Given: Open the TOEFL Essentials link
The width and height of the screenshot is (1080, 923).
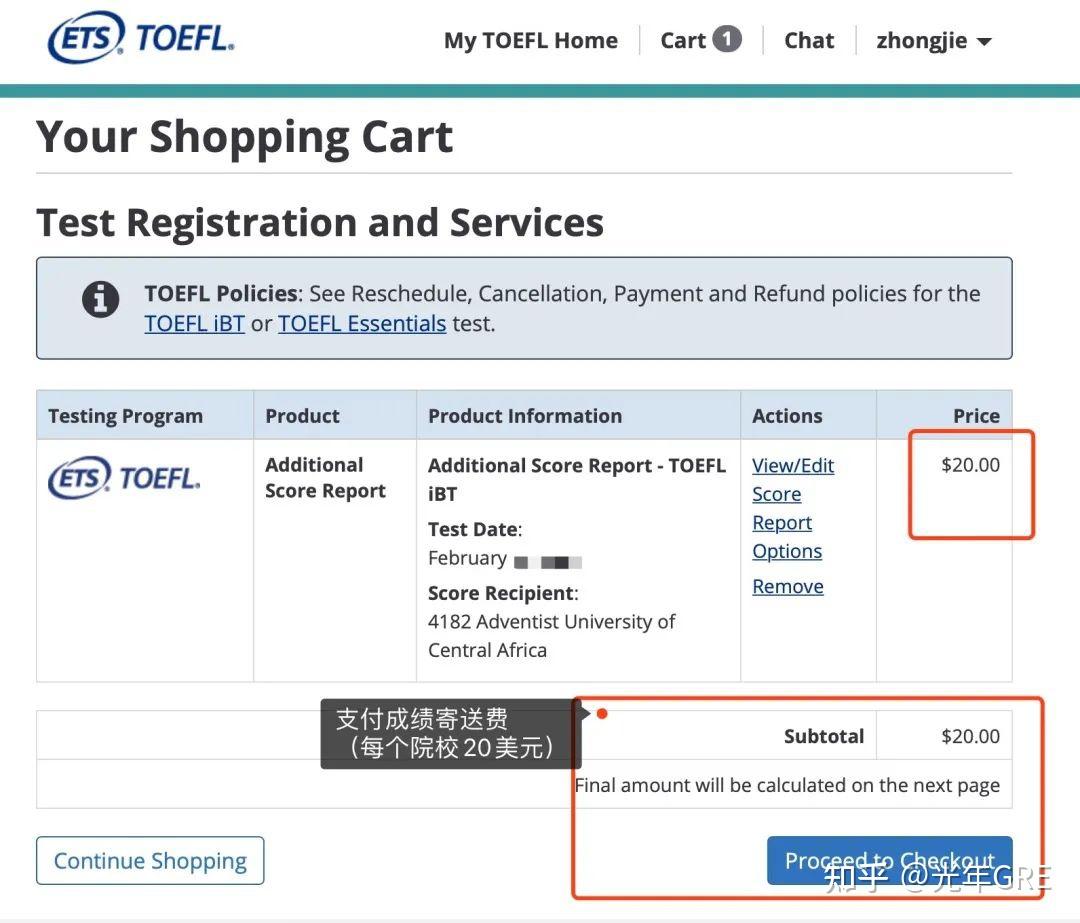Looking at the screenshot, I should (x=362, y=323).
